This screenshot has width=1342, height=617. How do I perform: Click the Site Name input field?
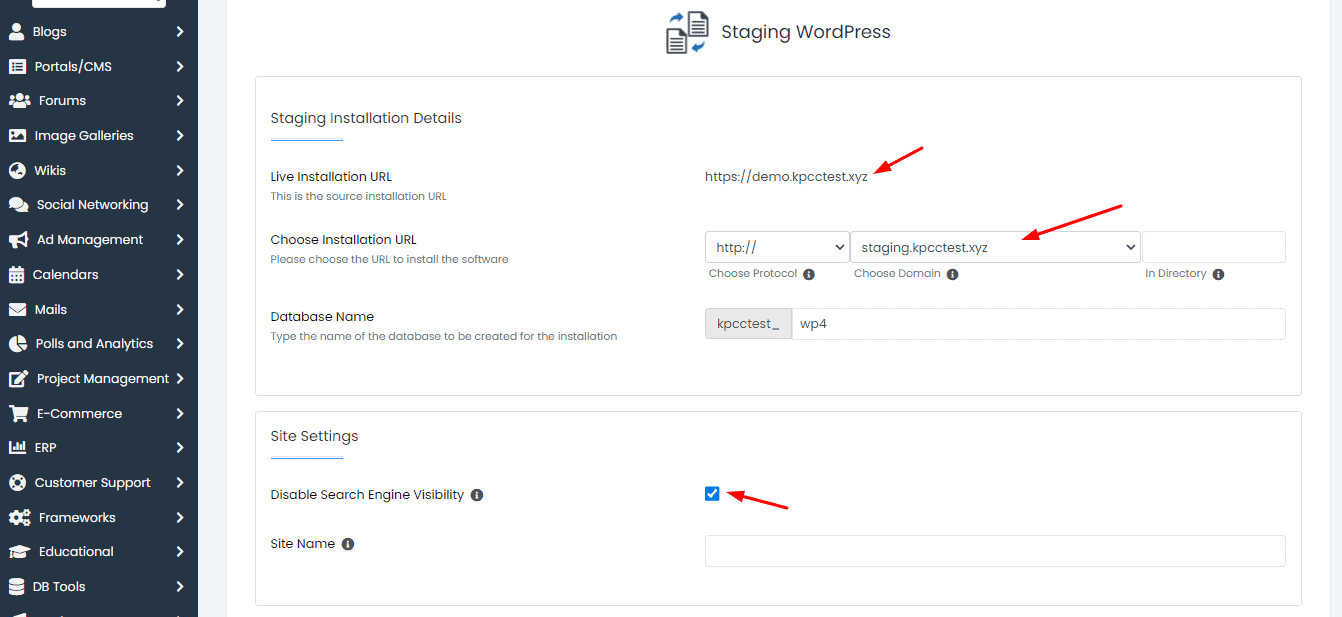click(994, 551)
